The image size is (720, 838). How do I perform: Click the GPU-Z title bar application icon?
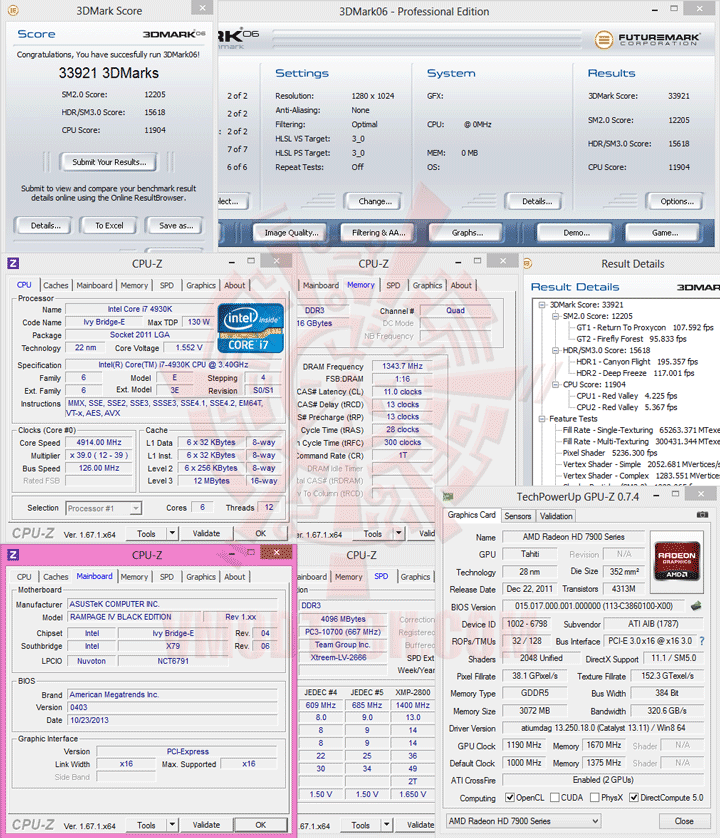pos(448,496)
